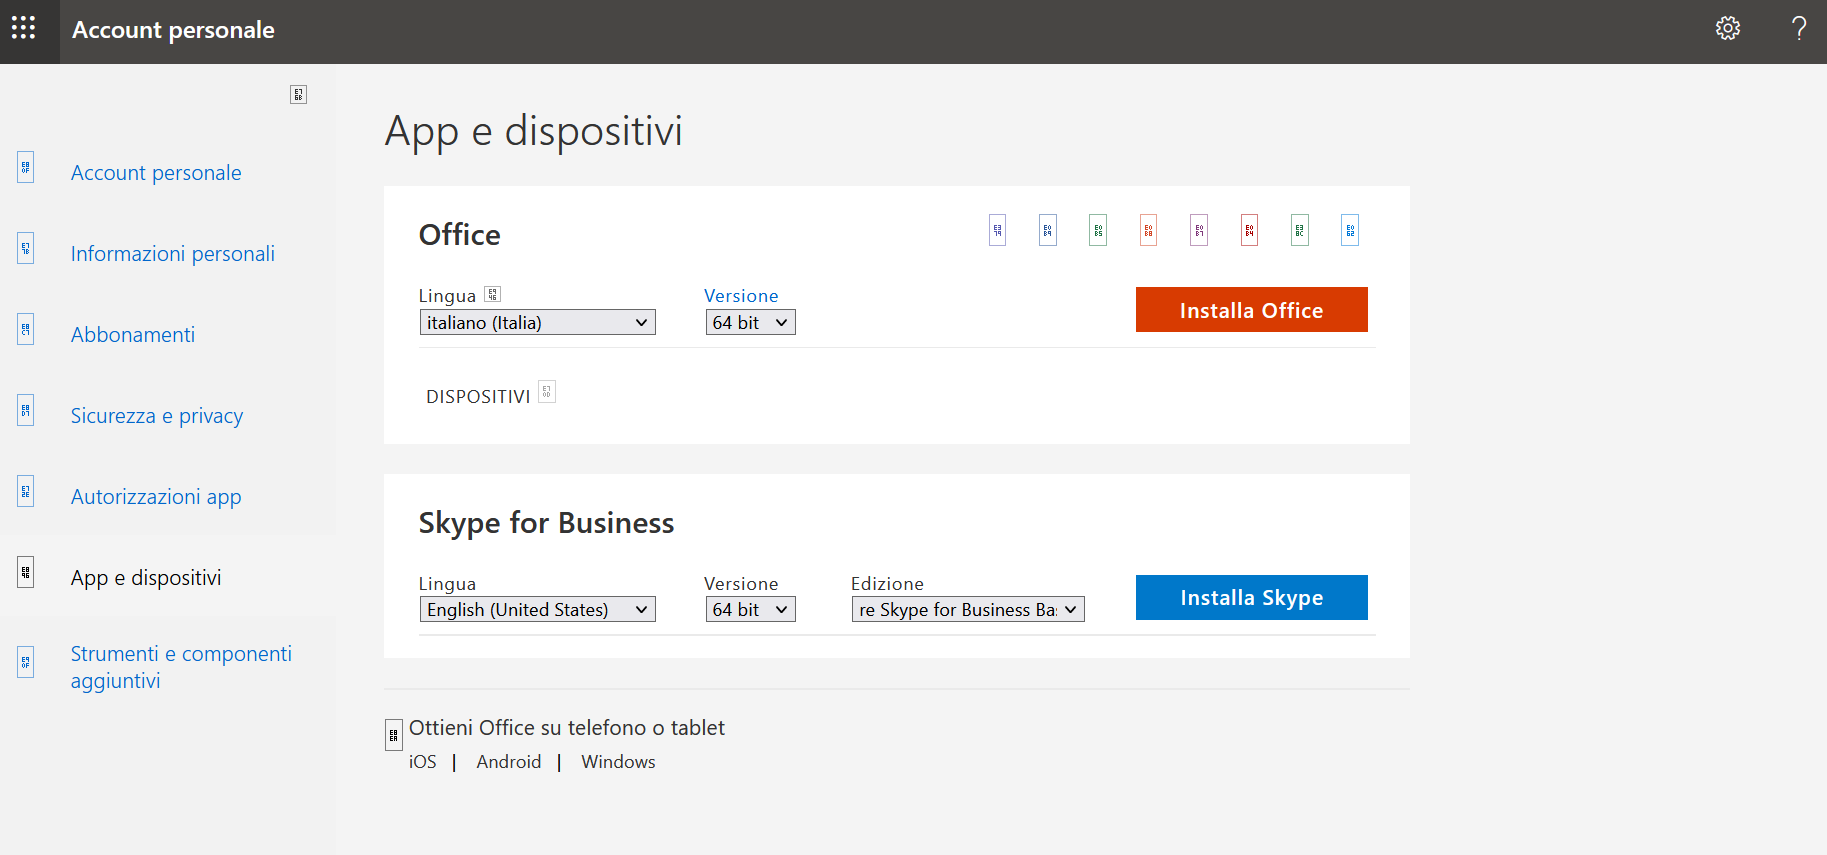Viewport: 1827px width, 855px height.
Task: Open the Skype Versione 64 bit dropdown
Action: [x=750, y=609]
